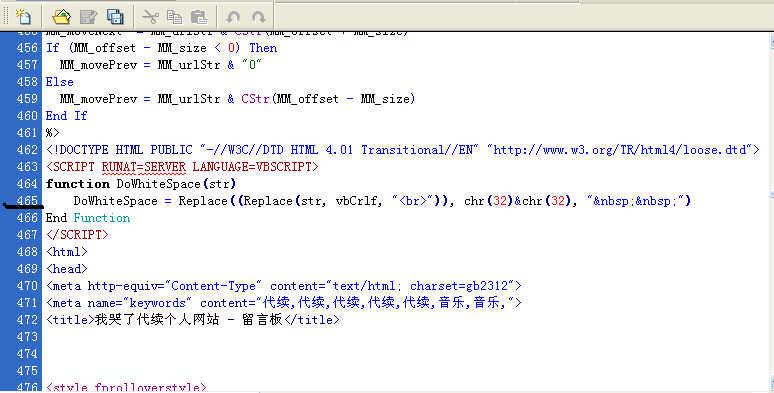Click the Copy icon in toolbar
The height and width of the screenshot is (393, 774).
(174, 17)
